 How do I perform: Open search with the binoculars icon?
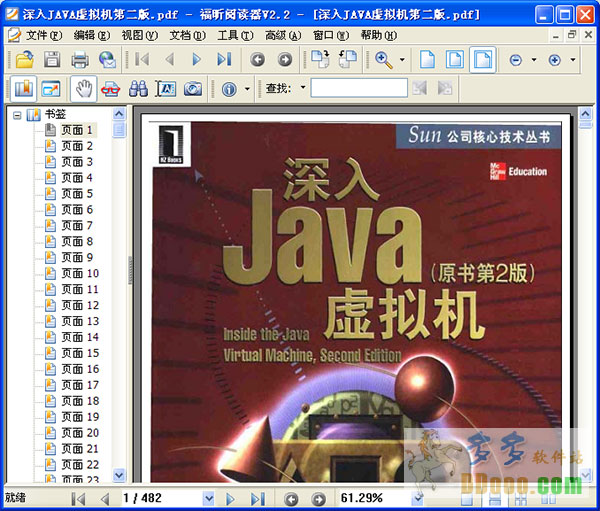point(138,89)
